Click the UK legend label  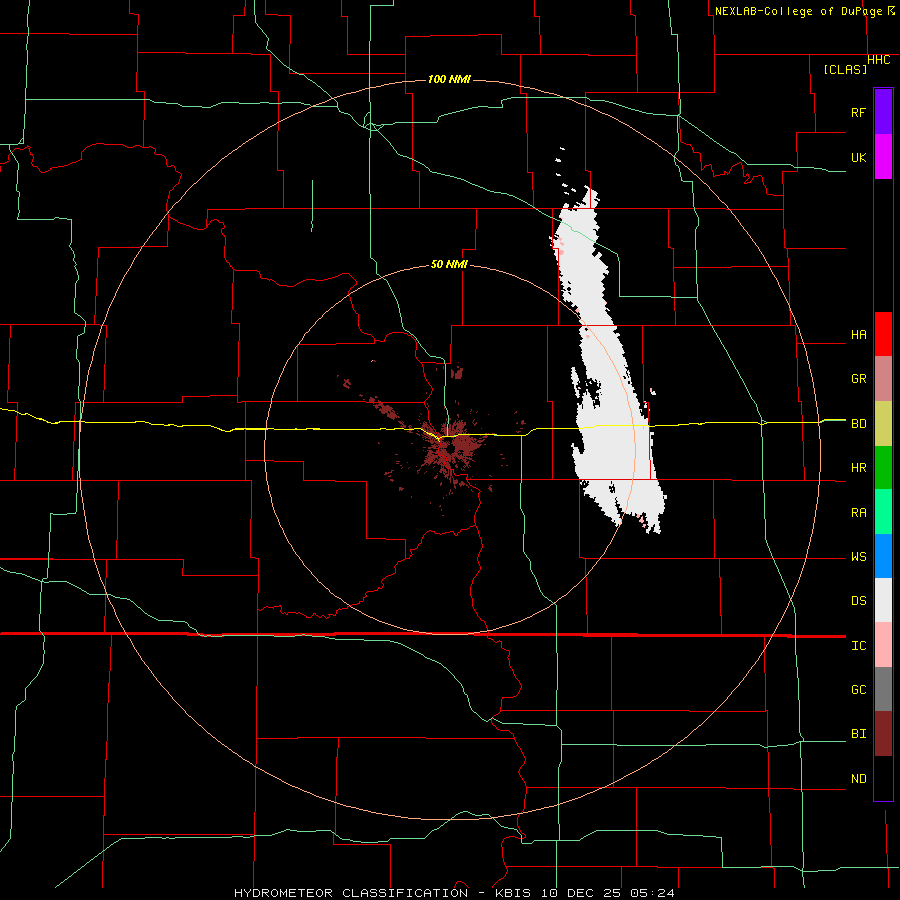click(858, 157)
